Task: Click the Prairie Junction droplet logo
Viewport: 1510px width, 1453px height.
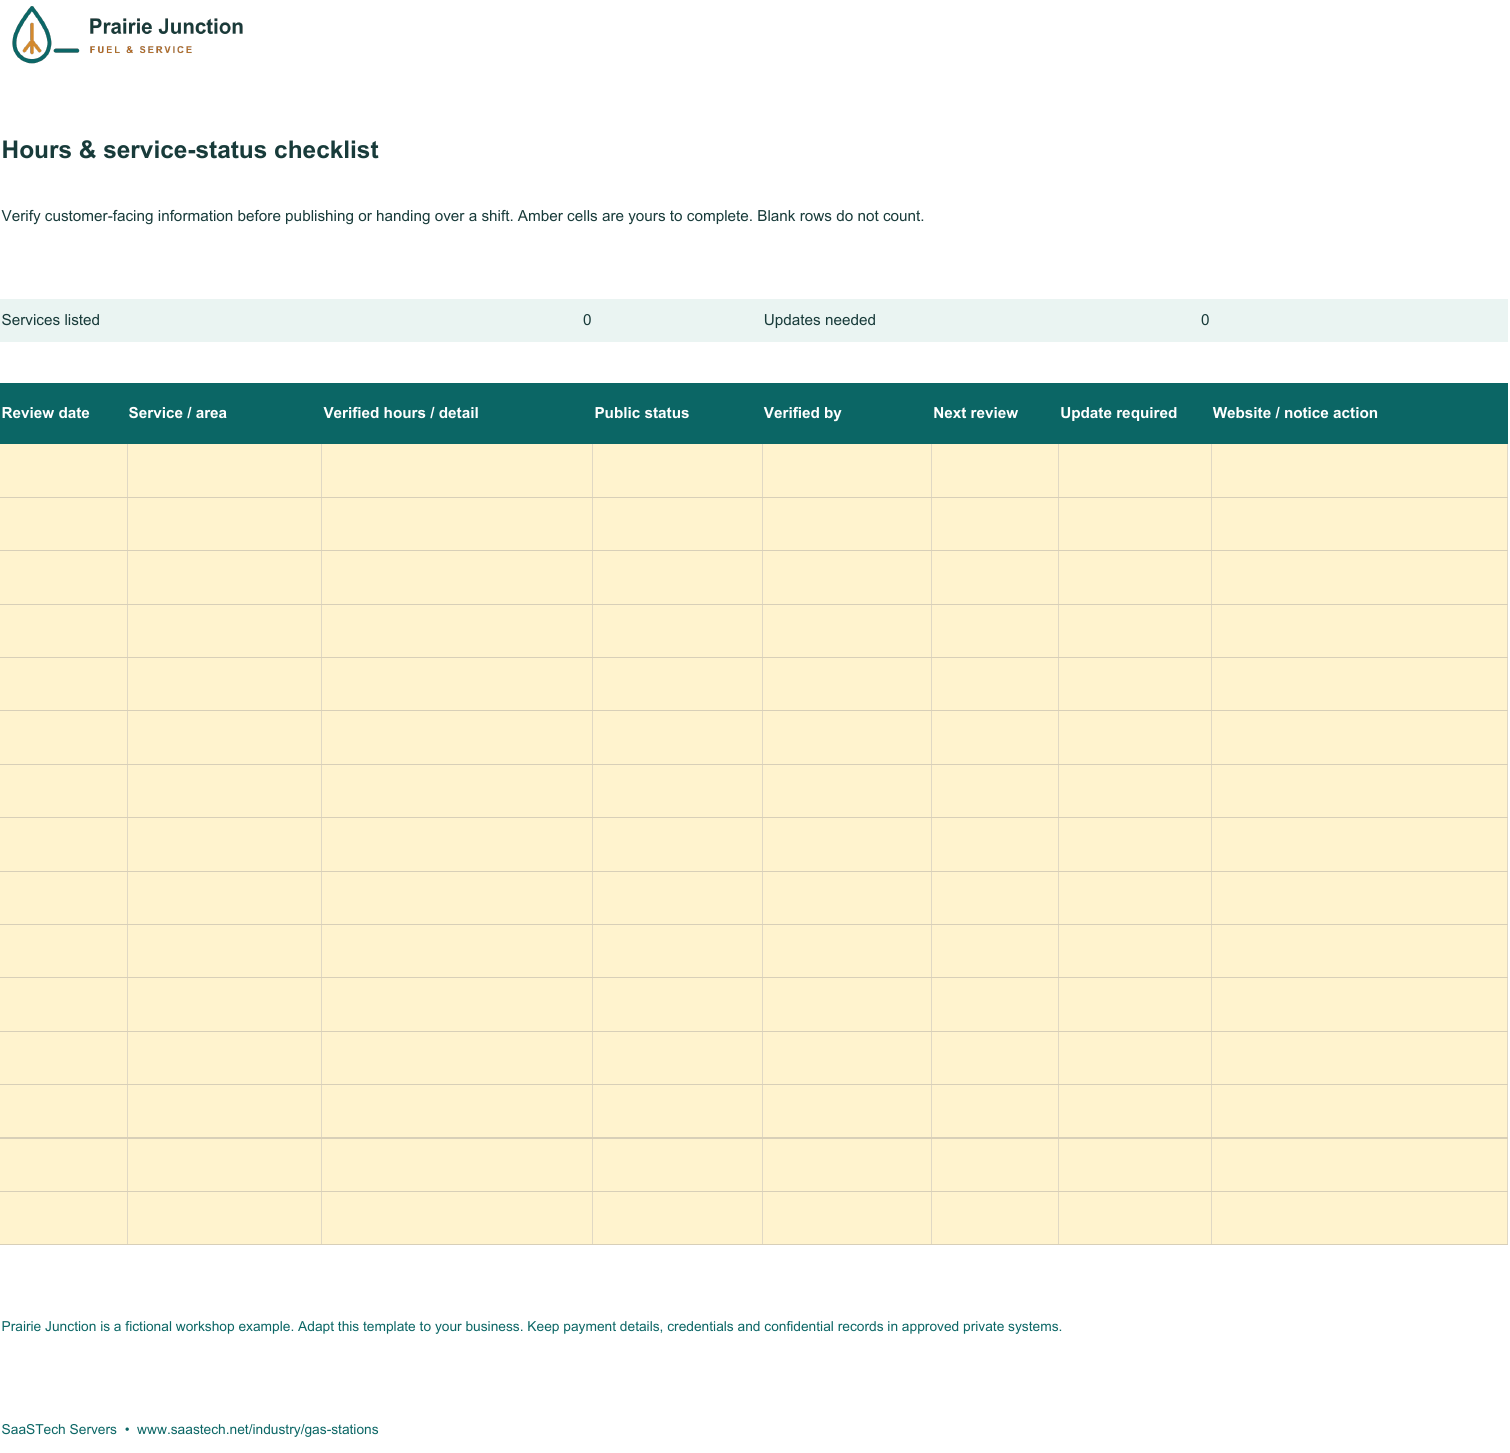Action: (x=45, y=35)
